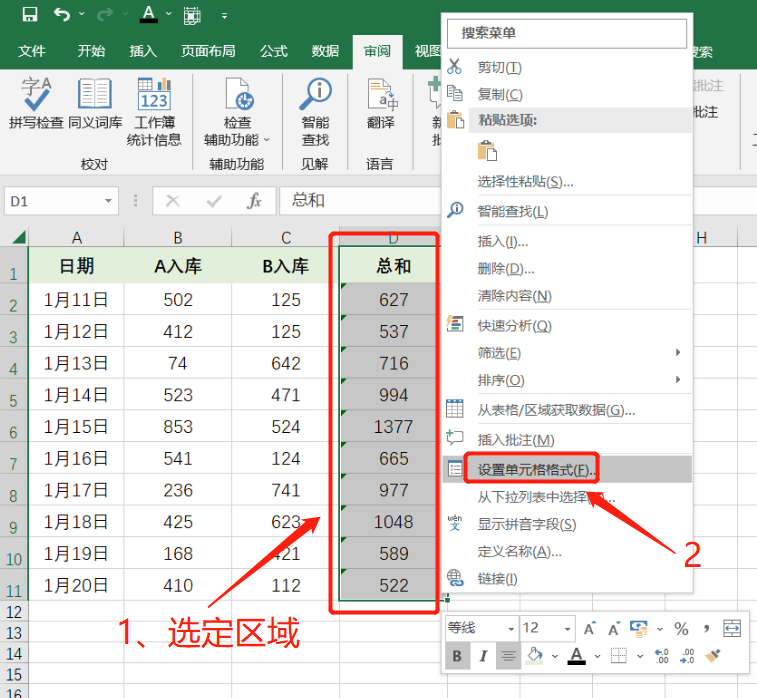This screenshot has height=698, width=757.
Task: Click the Select All corner triangle
Action: (18, 237)
